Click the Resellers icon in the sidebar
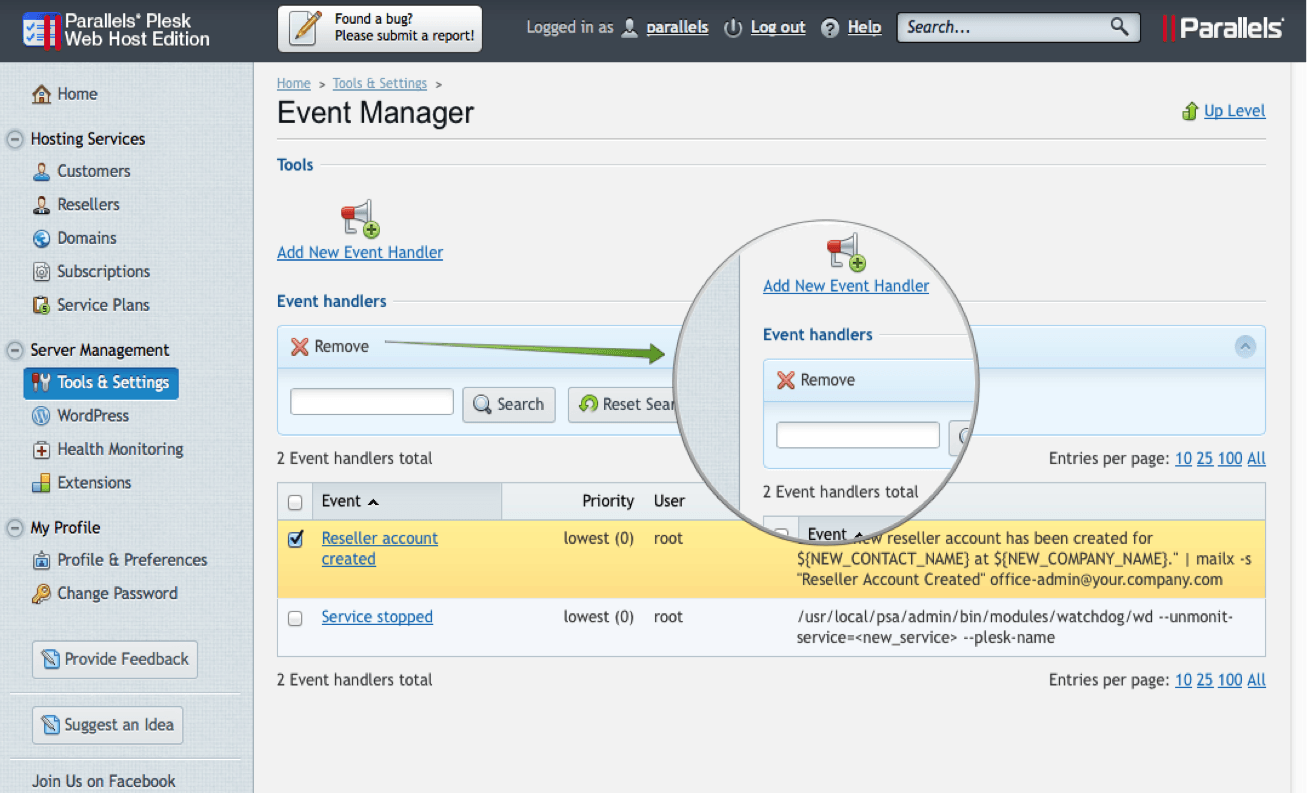Screen dimensions: 1307x794 pos(41,205)
